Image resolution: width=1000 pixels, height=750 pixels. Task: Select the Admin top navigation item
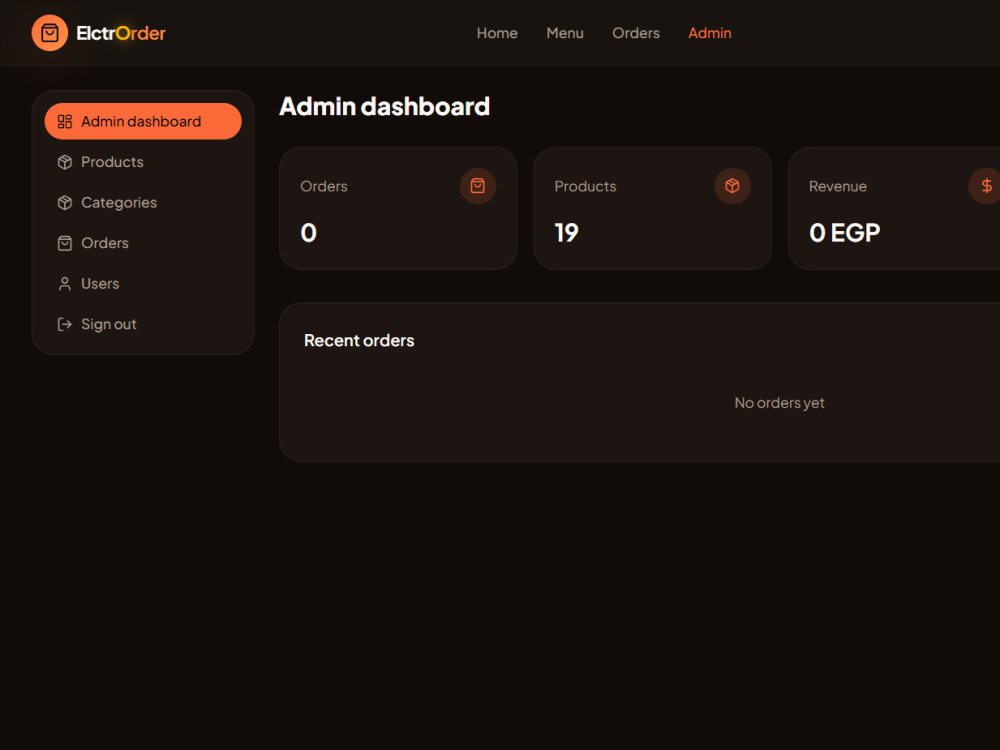coord(709,33)
